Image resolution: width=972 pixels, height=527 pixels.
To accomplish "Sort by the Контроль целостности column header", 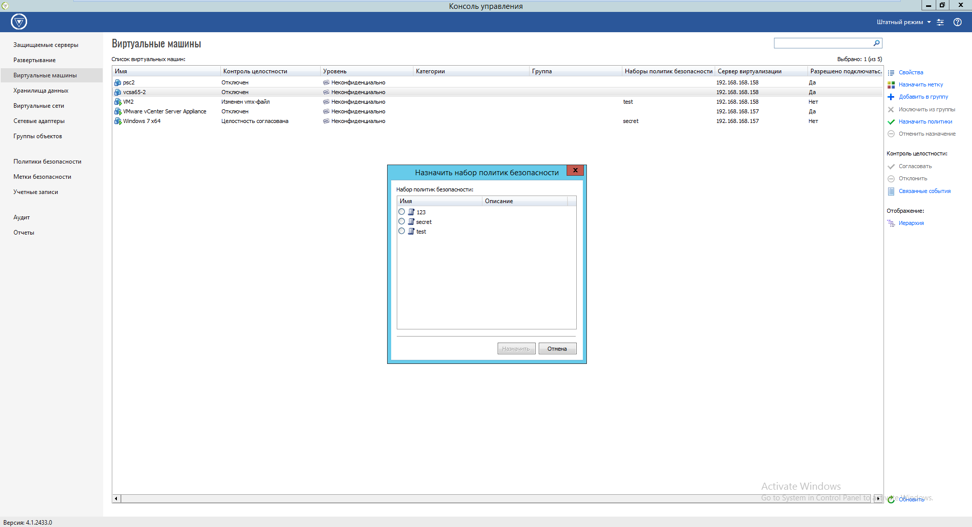I will (270, 71).
